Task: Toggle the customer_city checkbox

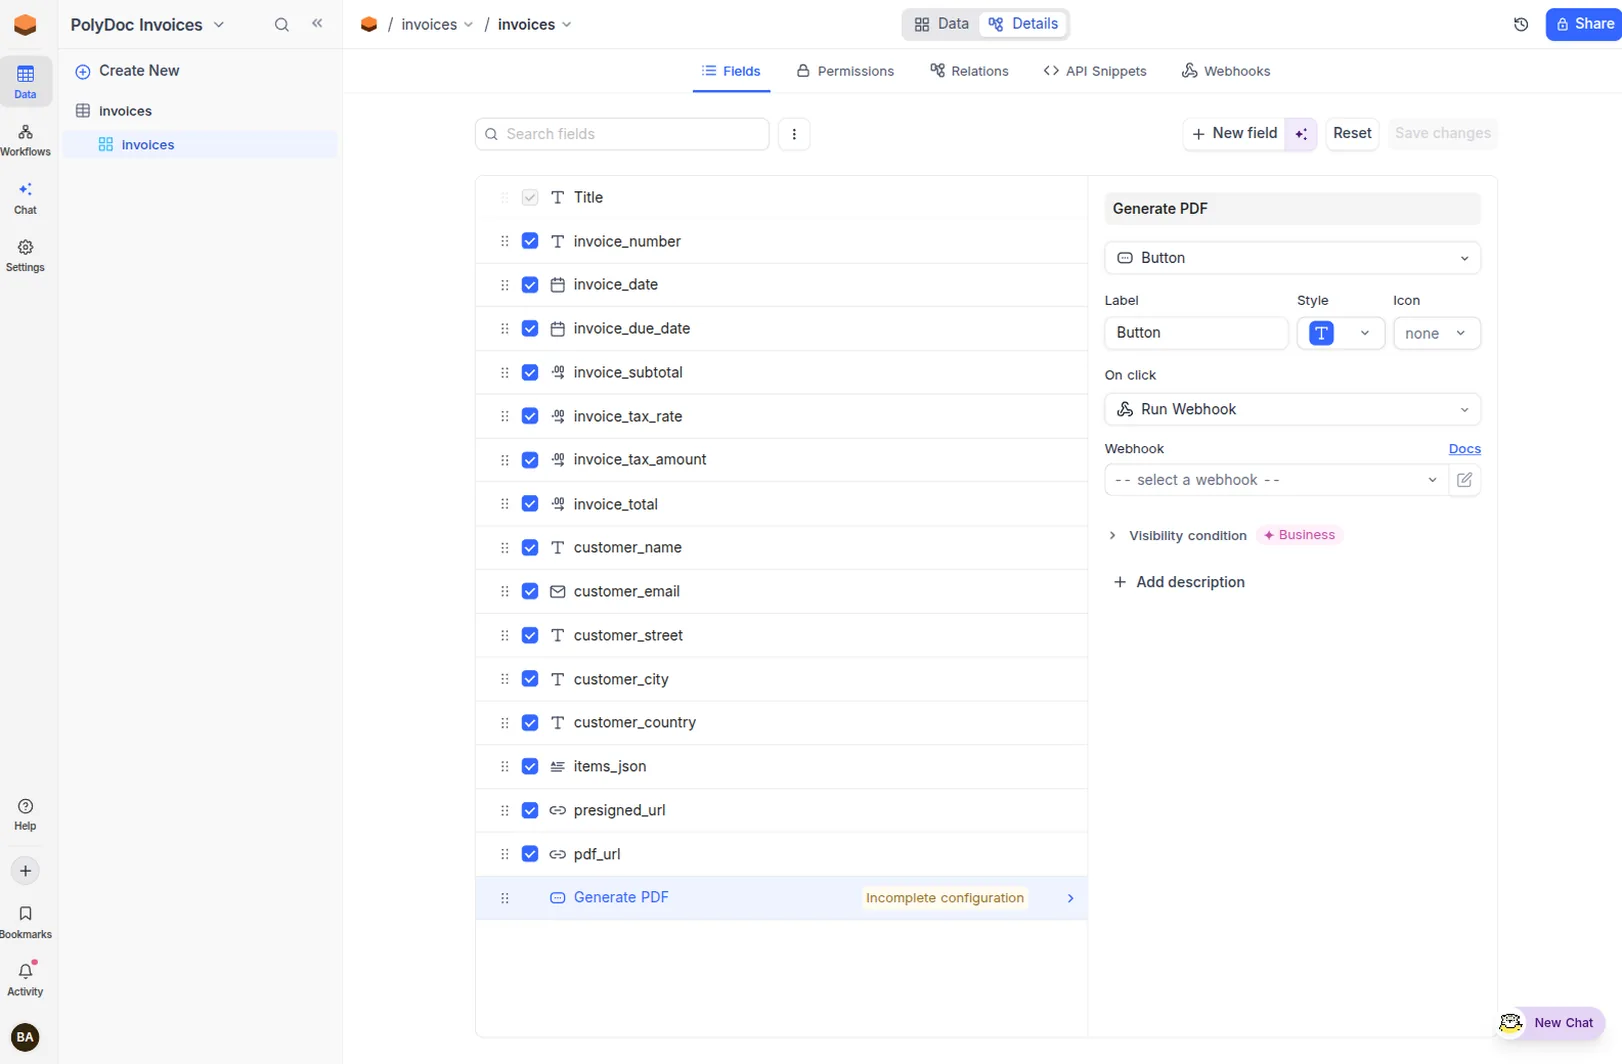Action: click(530, 679)
